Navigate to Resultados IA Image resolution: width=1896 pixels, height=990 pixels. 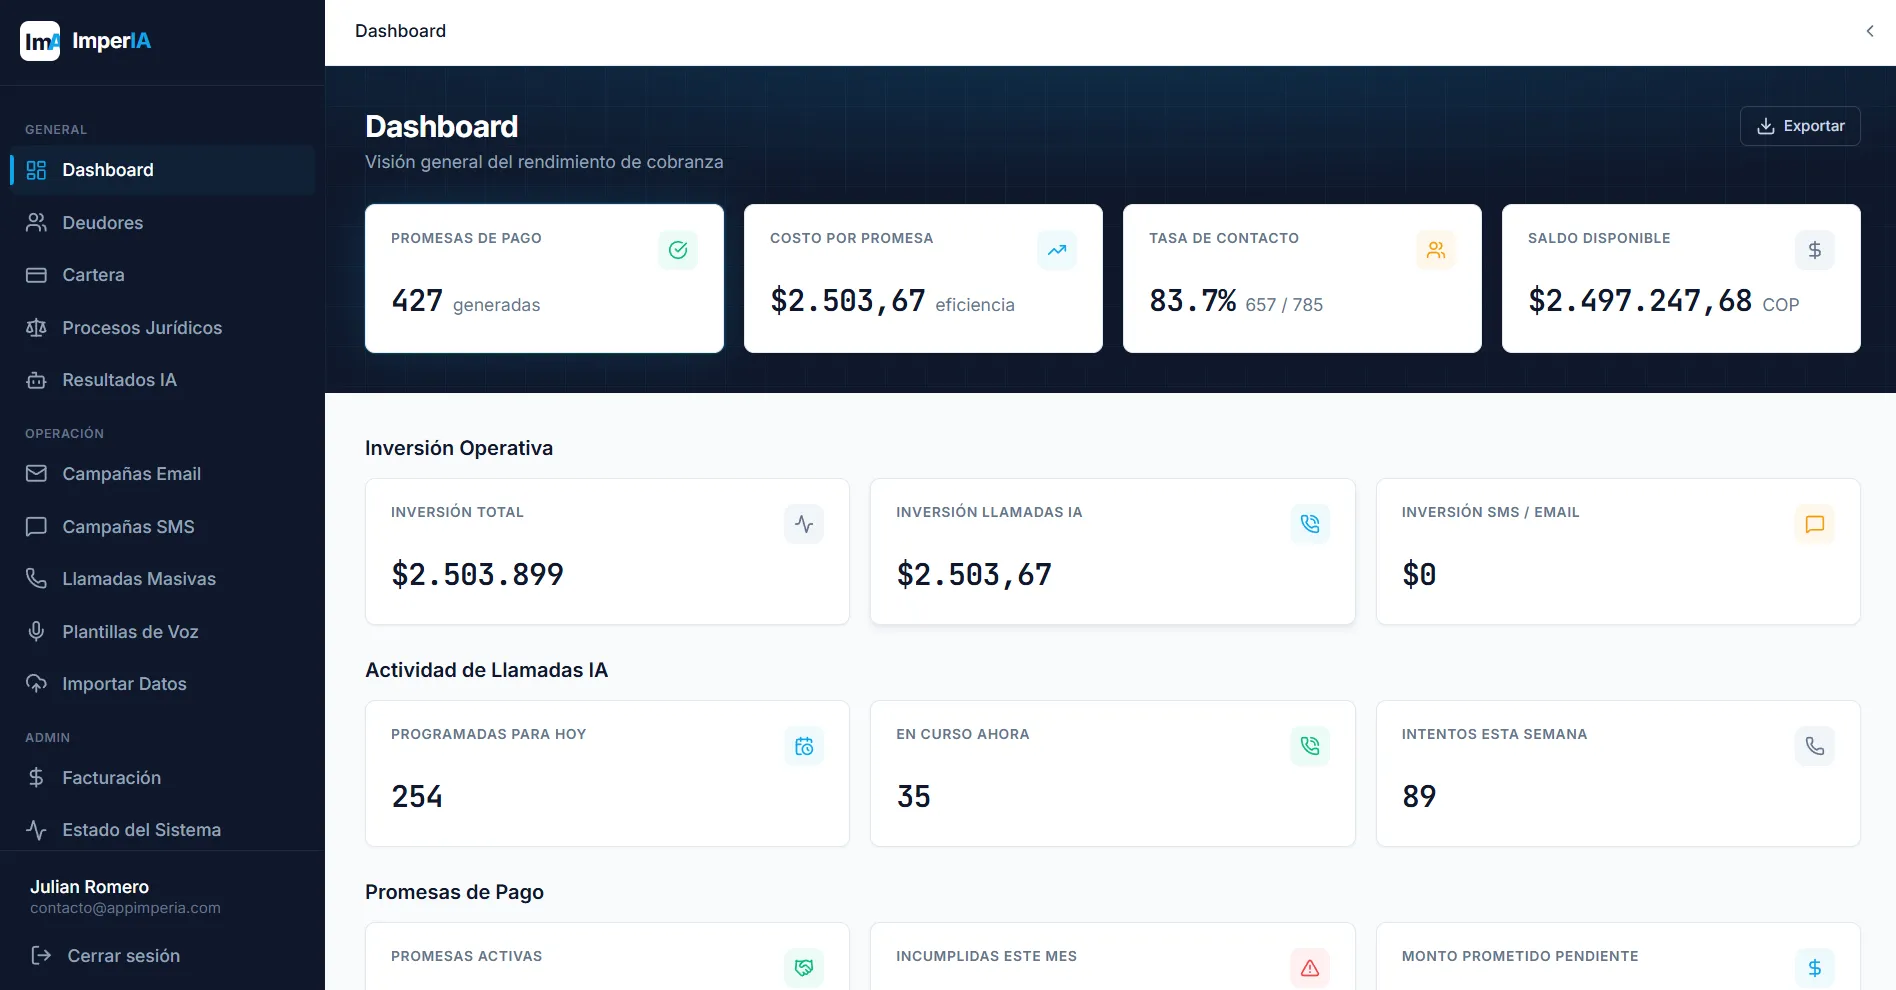click(162, 380)
